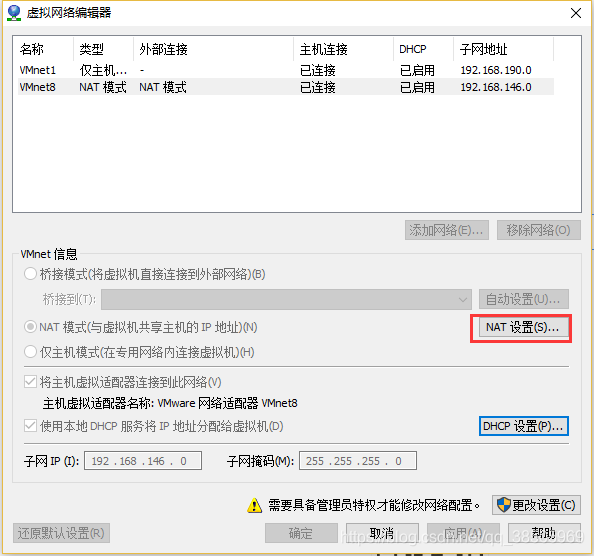Sort by the DHCP column header
Screen dimensions: 594x556
(424, 49)
